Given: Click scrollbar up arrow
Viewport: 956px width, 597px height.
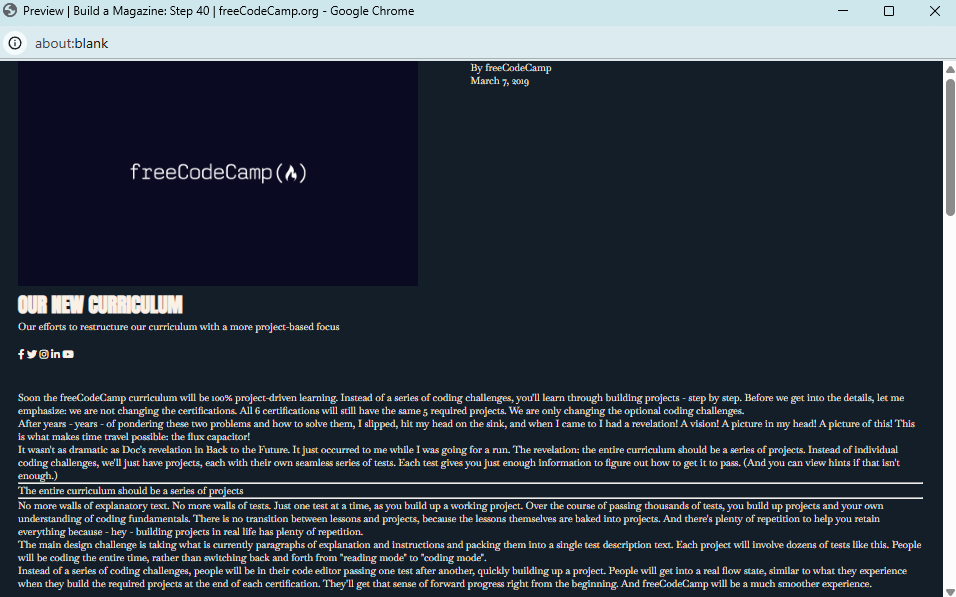Looking at the screenshot, I should (949, 69).
